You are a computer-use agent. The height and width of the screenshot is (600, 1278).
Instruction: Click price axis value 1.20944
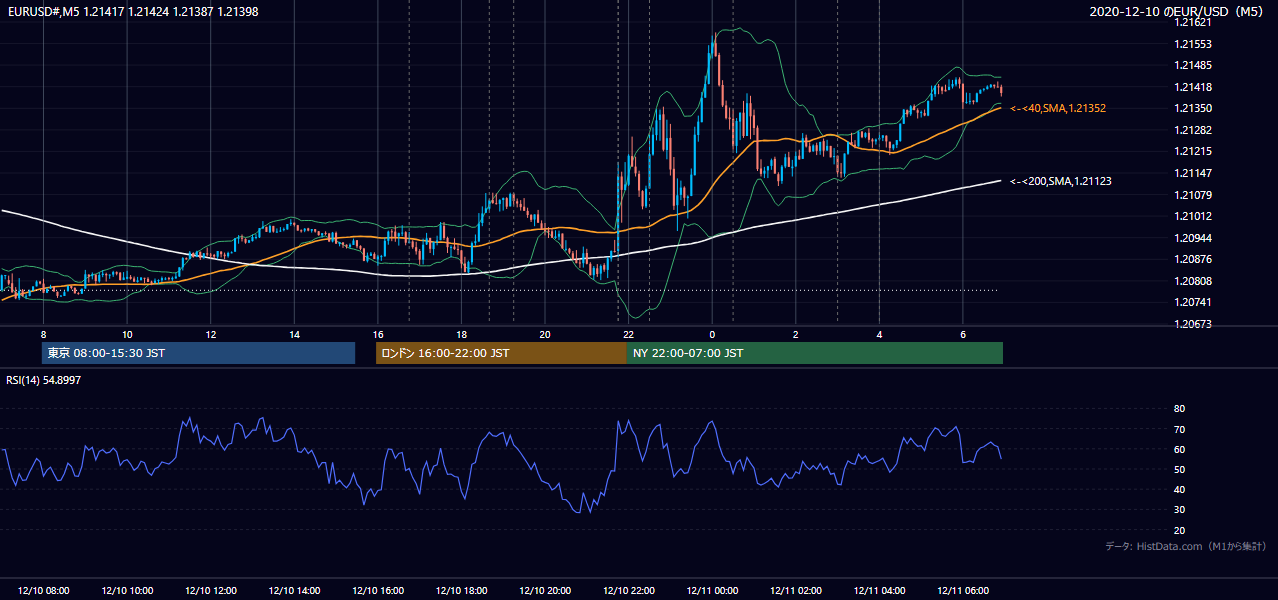[1194, 238]
